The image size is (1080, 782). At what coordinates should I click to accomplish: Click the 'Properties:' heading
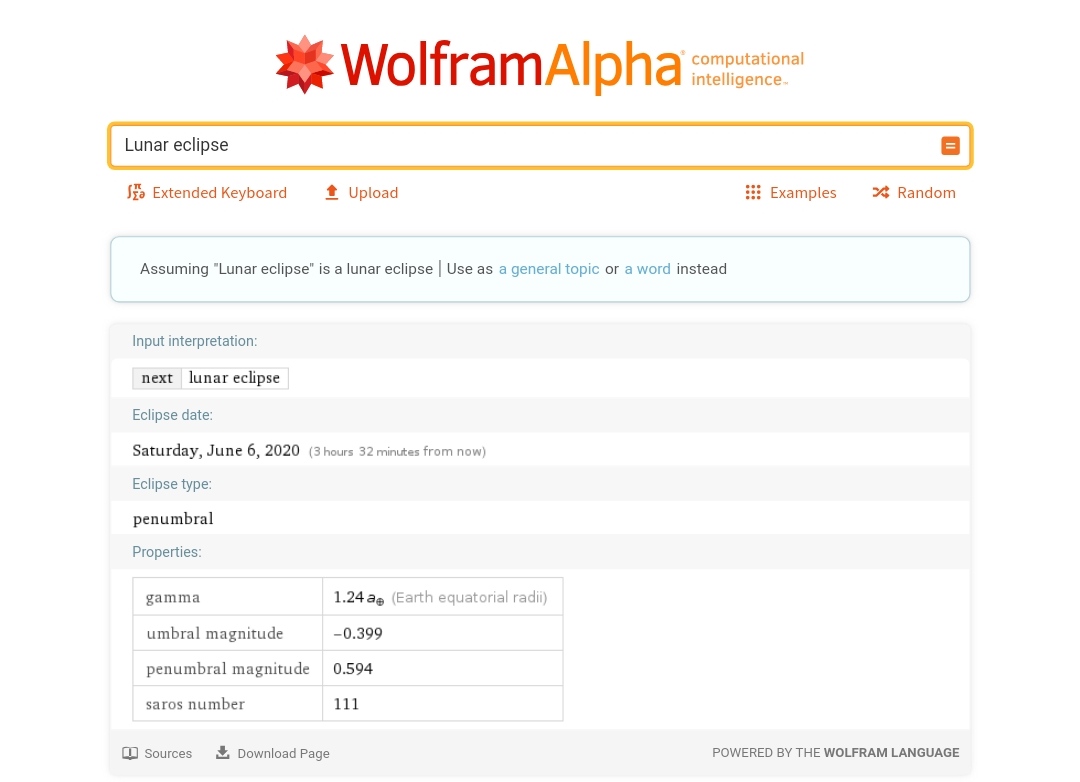pos(167,552)
